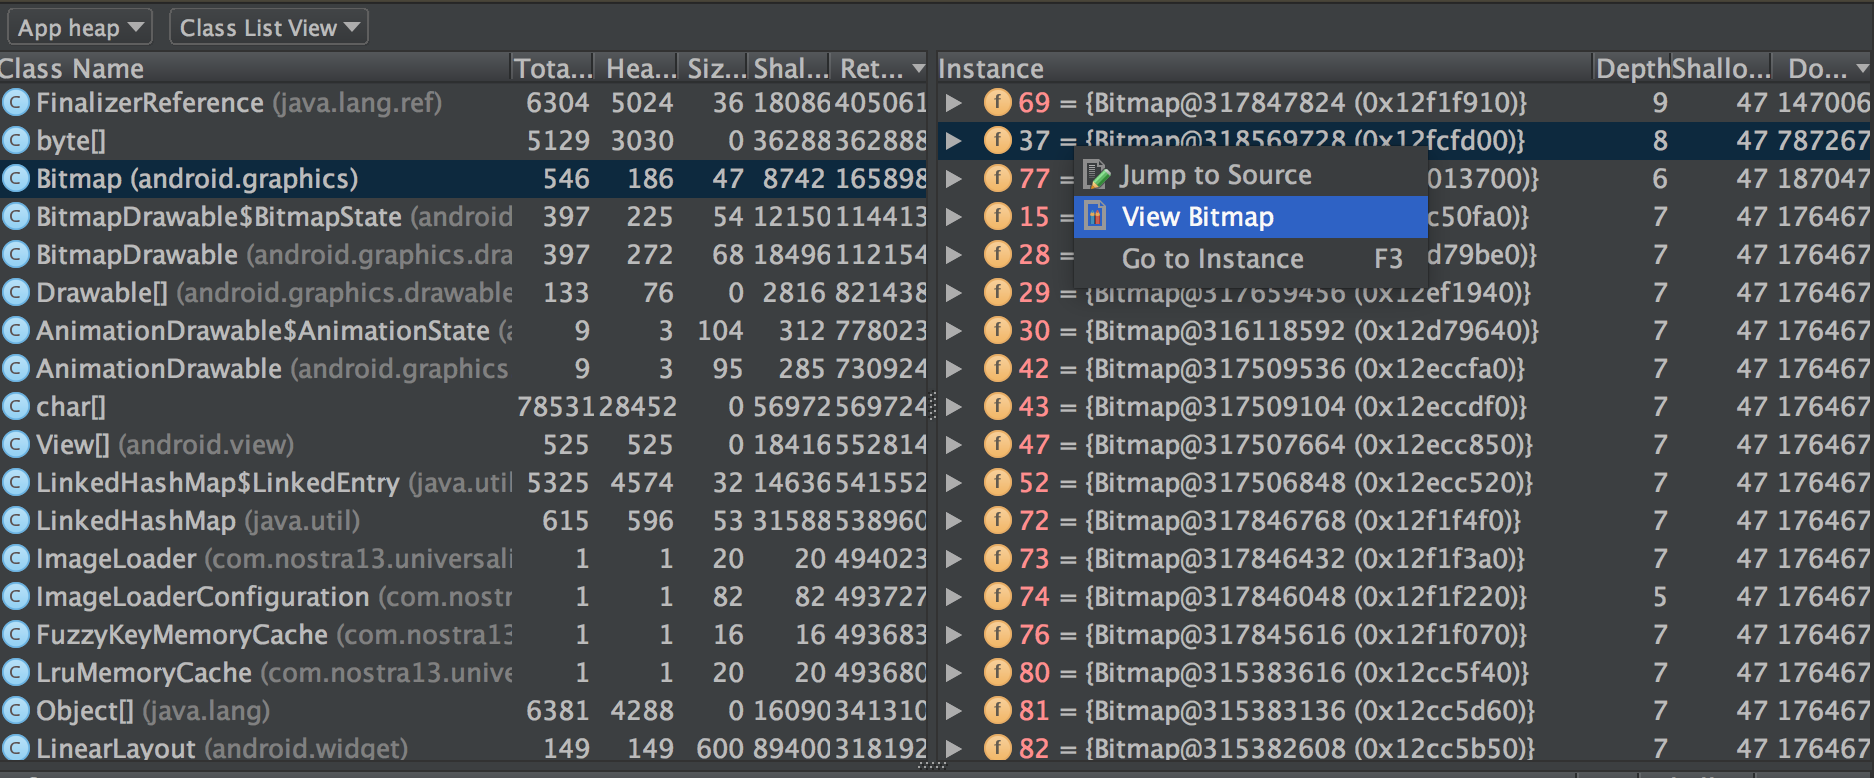Expand instance 30 Bitmap@316118592
This screenshot has width=1874, height=778.
[x=954, y=330]
